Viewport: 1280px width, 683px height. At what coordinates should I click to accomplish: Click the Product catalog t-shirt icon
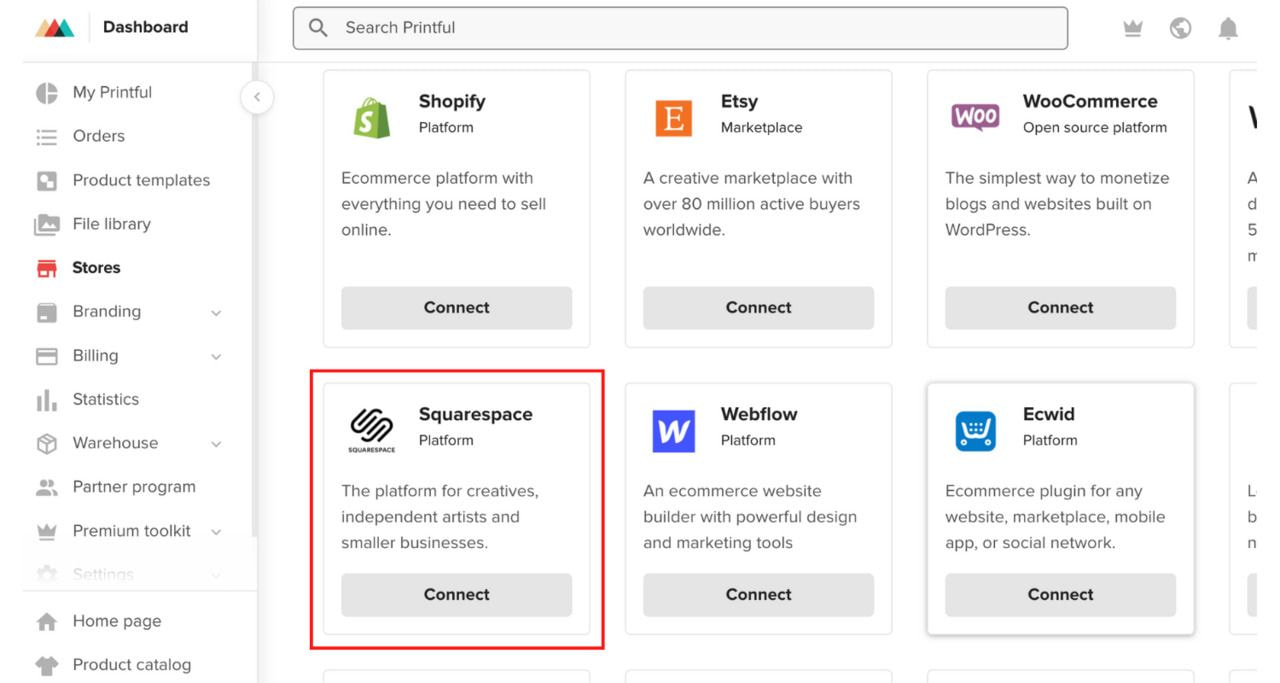pyautogui.click(x=47, y=665)
